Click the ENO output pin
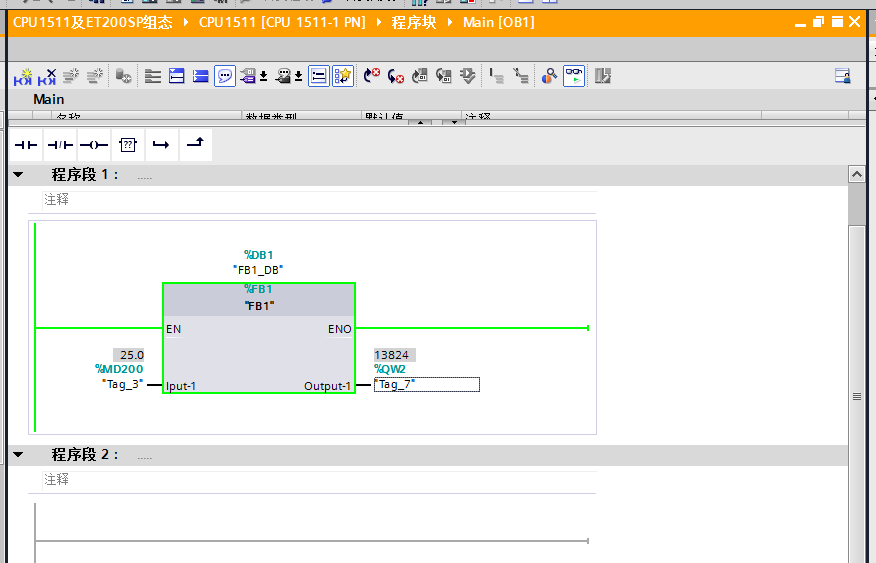 click(340, 329)
